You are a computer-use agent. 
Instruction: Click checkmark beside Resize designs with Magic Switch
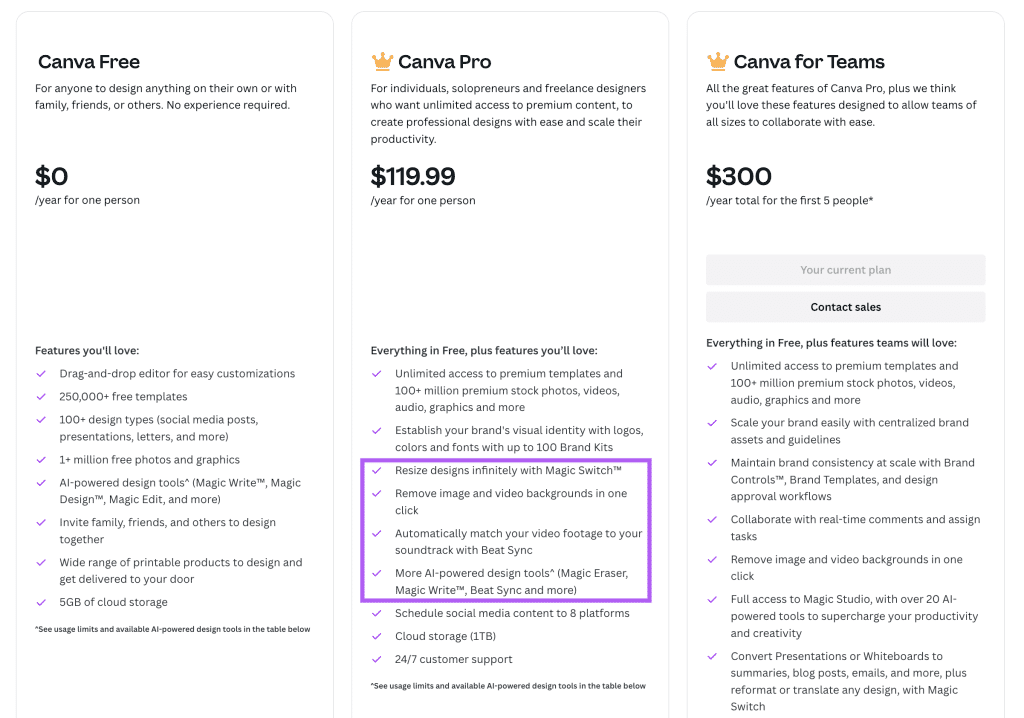(377, 470)
